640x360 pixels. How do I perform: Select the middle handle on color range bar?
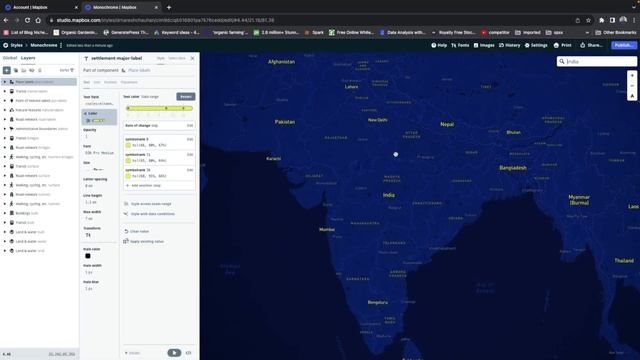point(166,108)
